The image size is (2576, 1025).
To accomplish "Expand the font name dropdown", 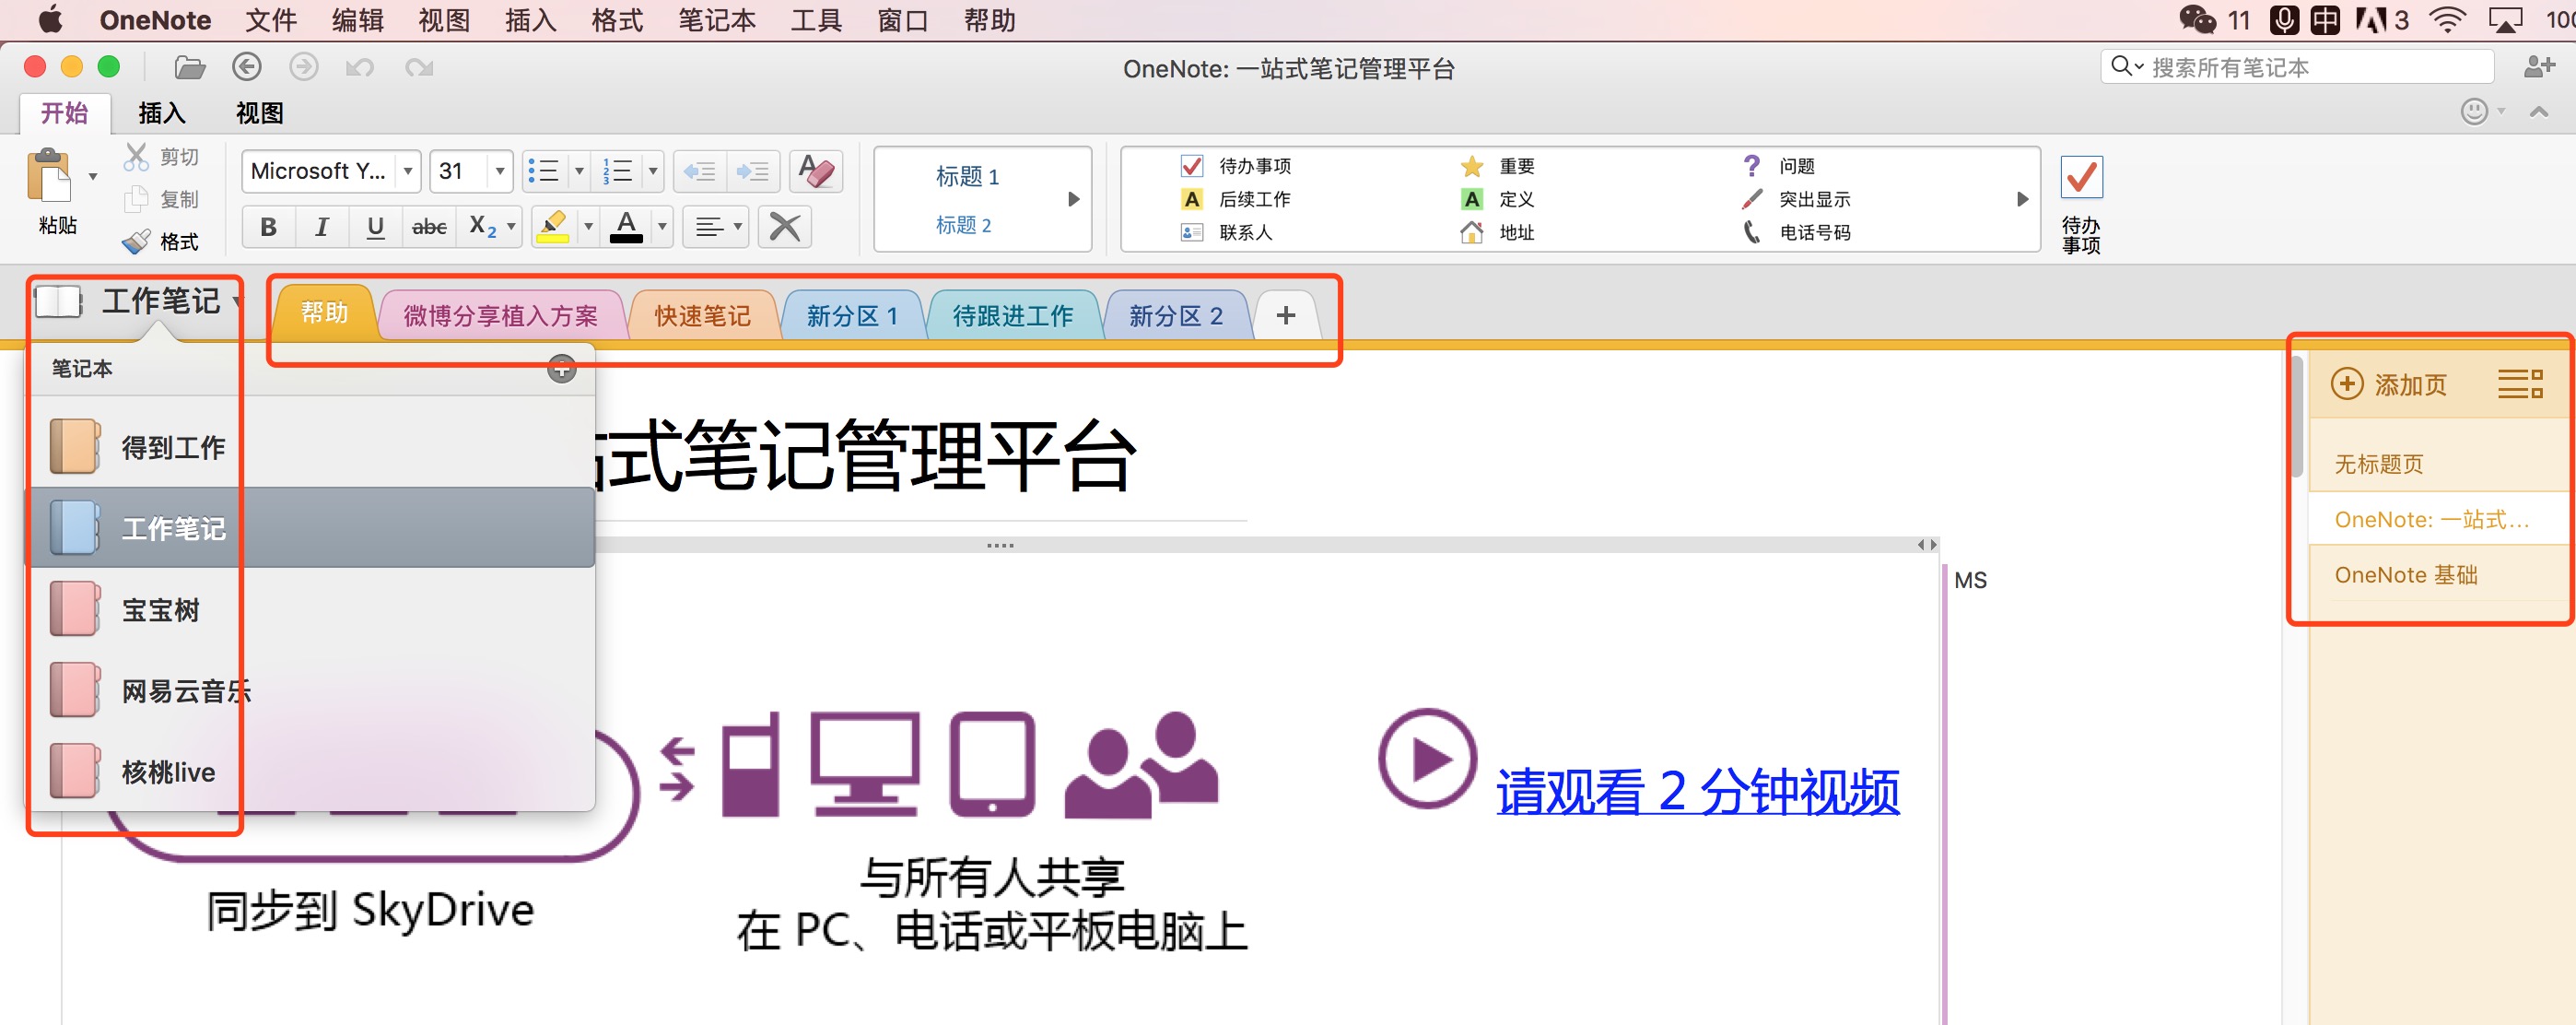I will coord(407,171).
